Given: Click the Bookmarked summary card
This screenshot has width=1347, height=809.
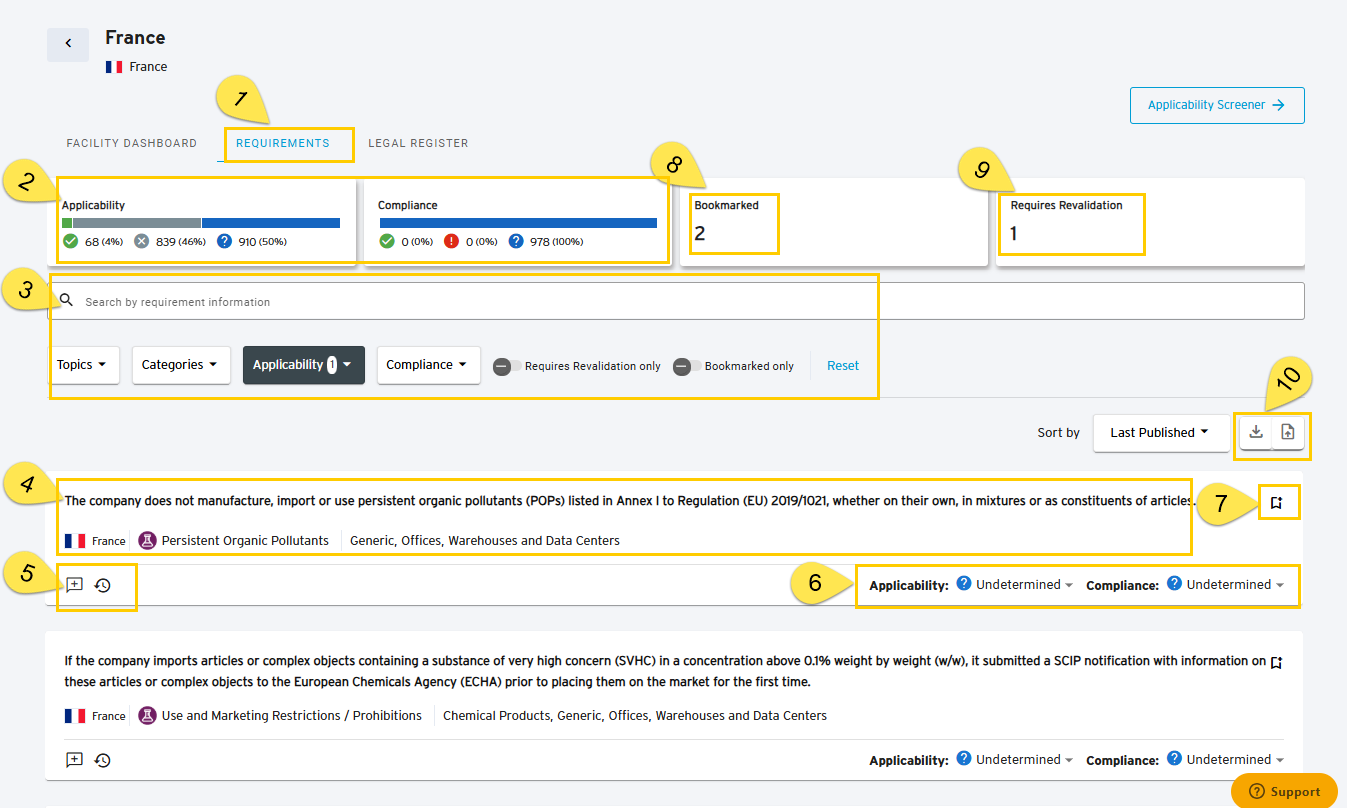Looking at the screenshot, I should [x=834, y=222].
